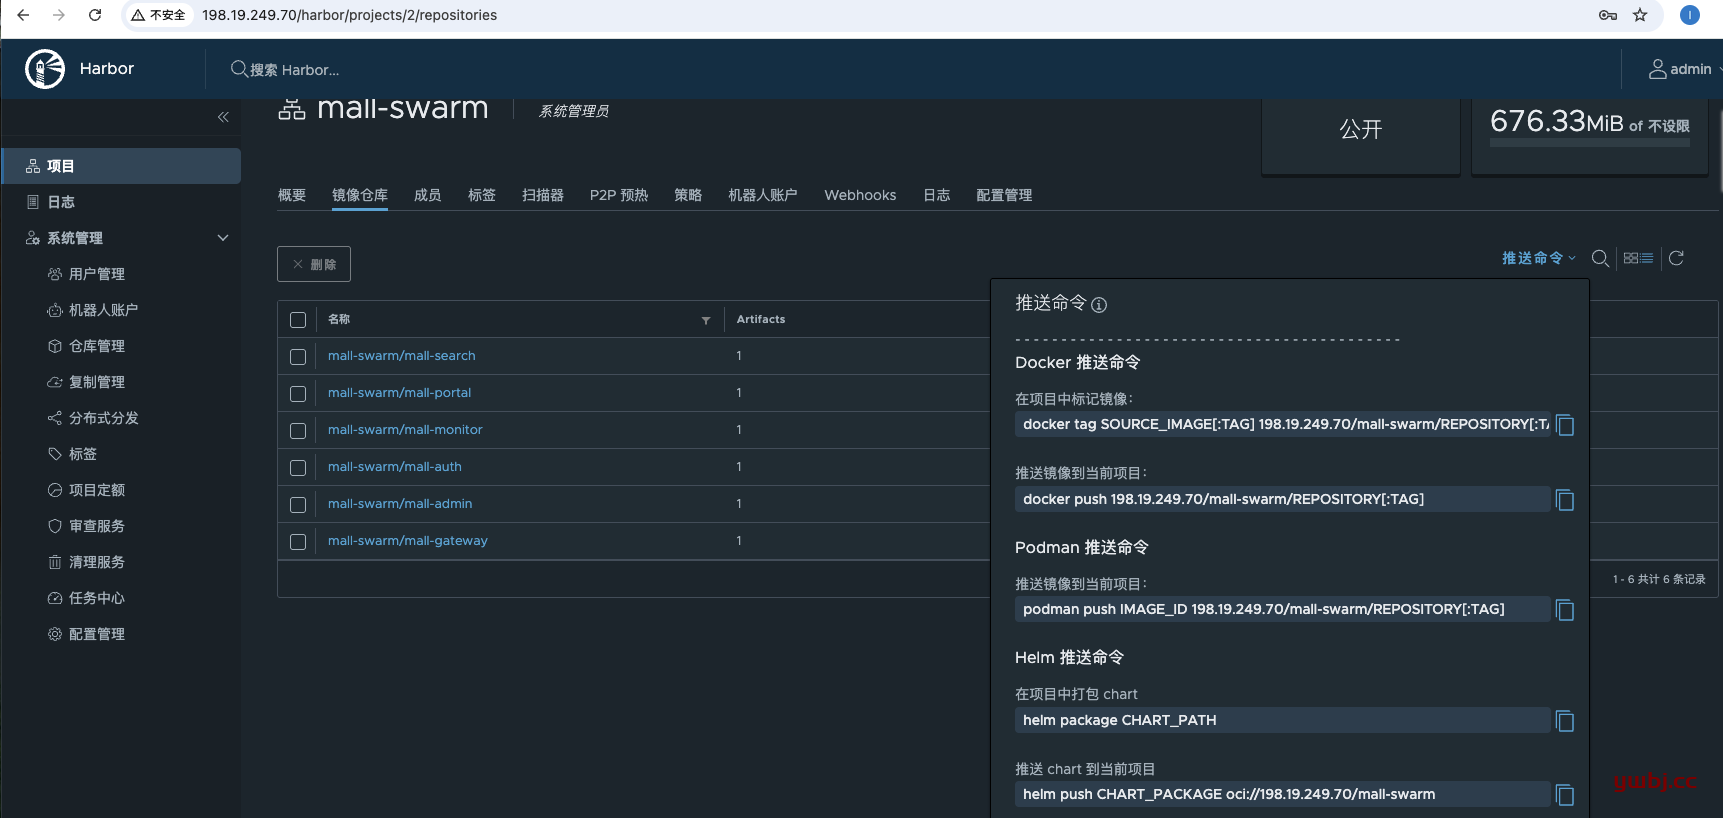Bookmark this page with the star icon
The height and width of the screenshot is (818, 1723).
(1640, 15)
